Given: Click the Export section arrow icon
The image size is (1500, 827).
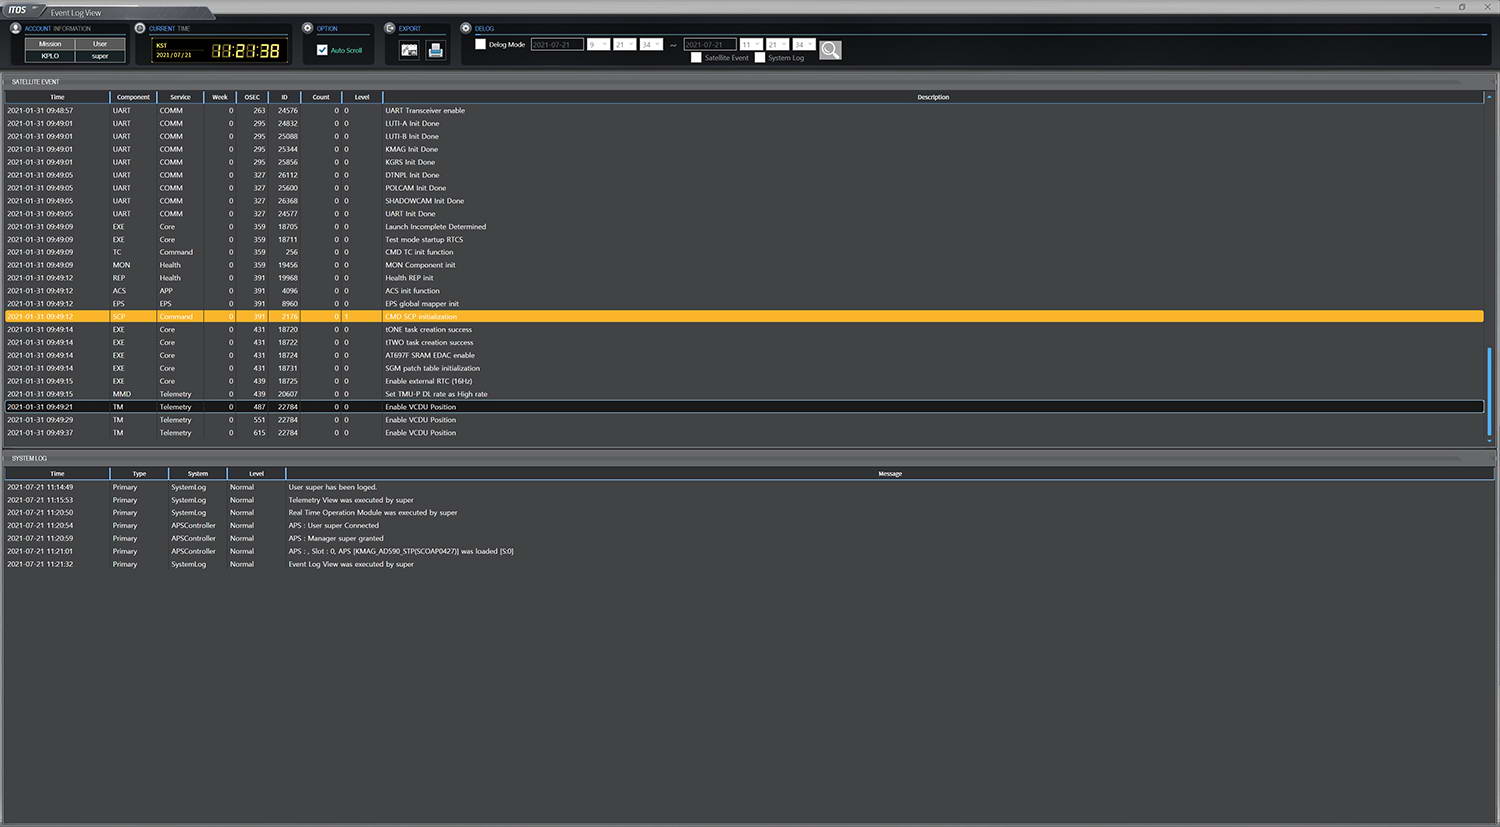Looking at the screenshot, I should click(390, 28).
